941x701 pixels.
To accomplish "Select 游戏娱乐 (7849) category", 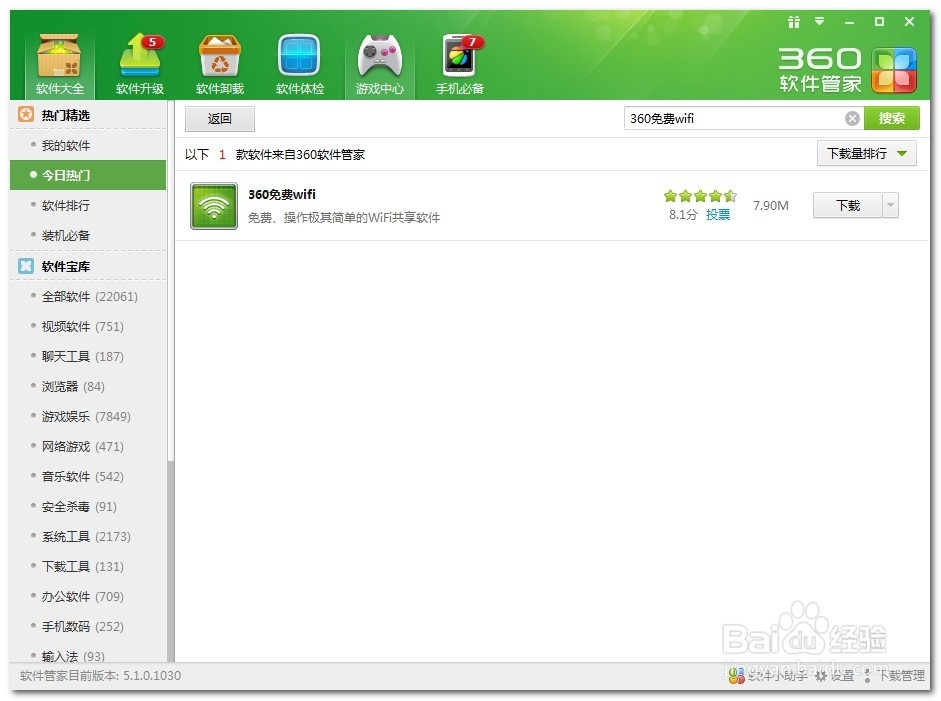I will point(88,417).
